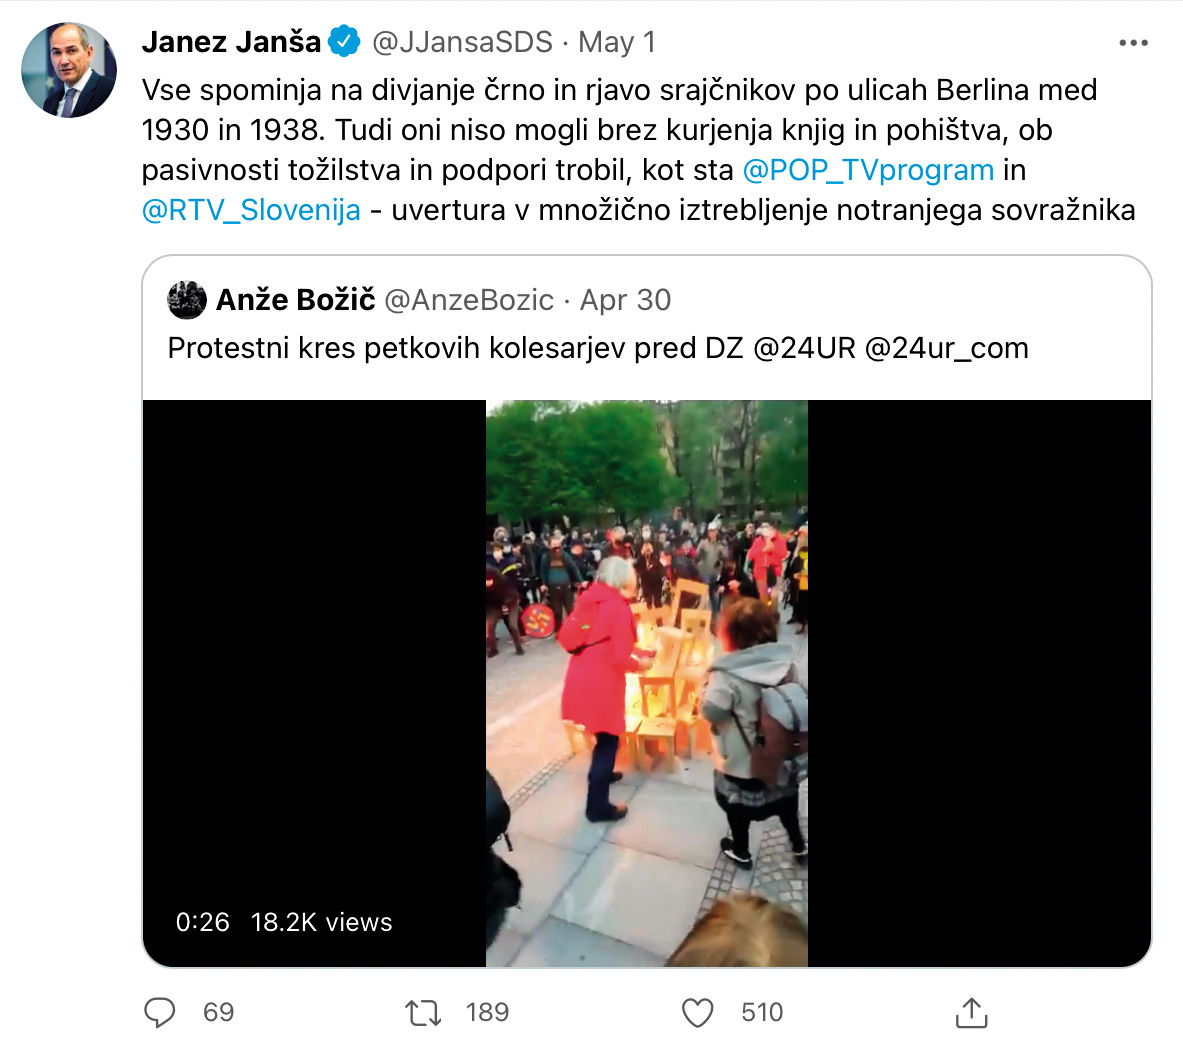
Task: Click the reply speech bubble icon
Action: 159,1013
